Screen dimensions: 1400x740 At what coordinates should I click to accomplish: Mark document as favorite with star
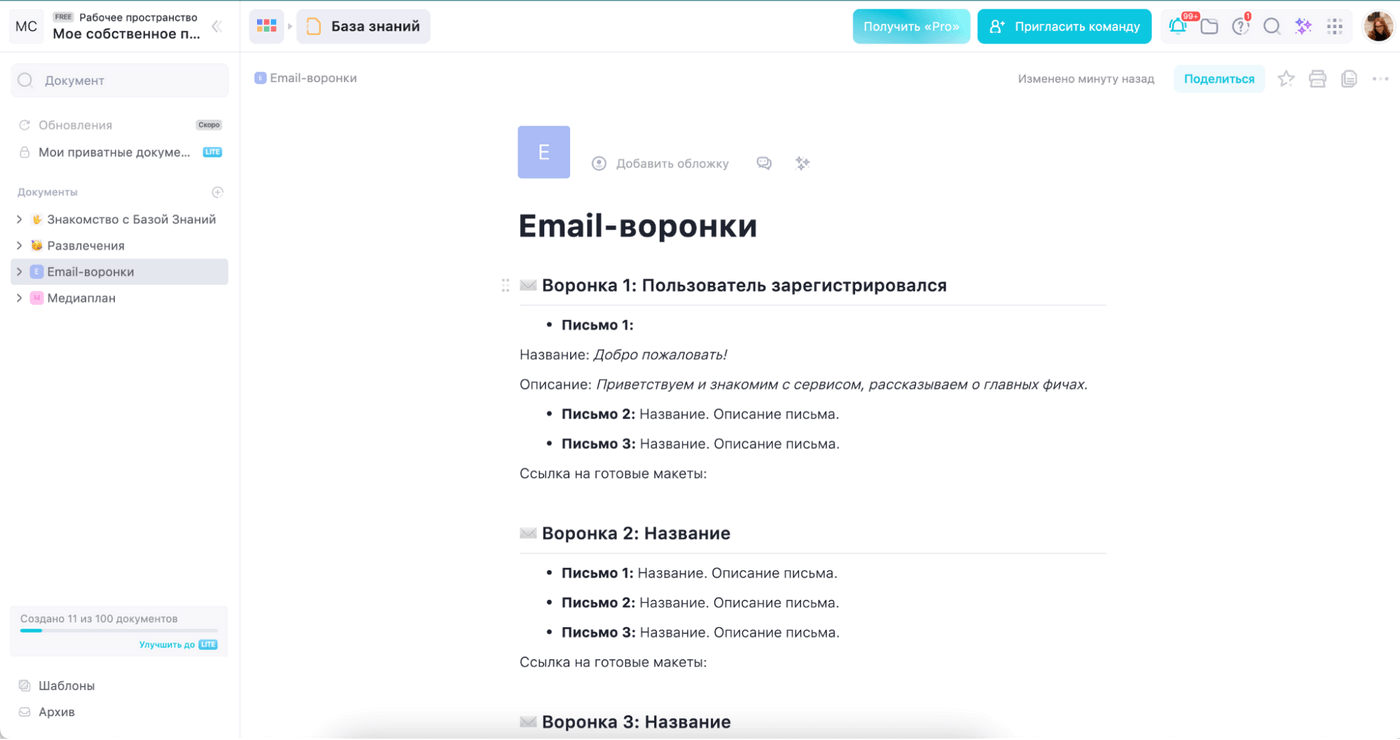1286,79
